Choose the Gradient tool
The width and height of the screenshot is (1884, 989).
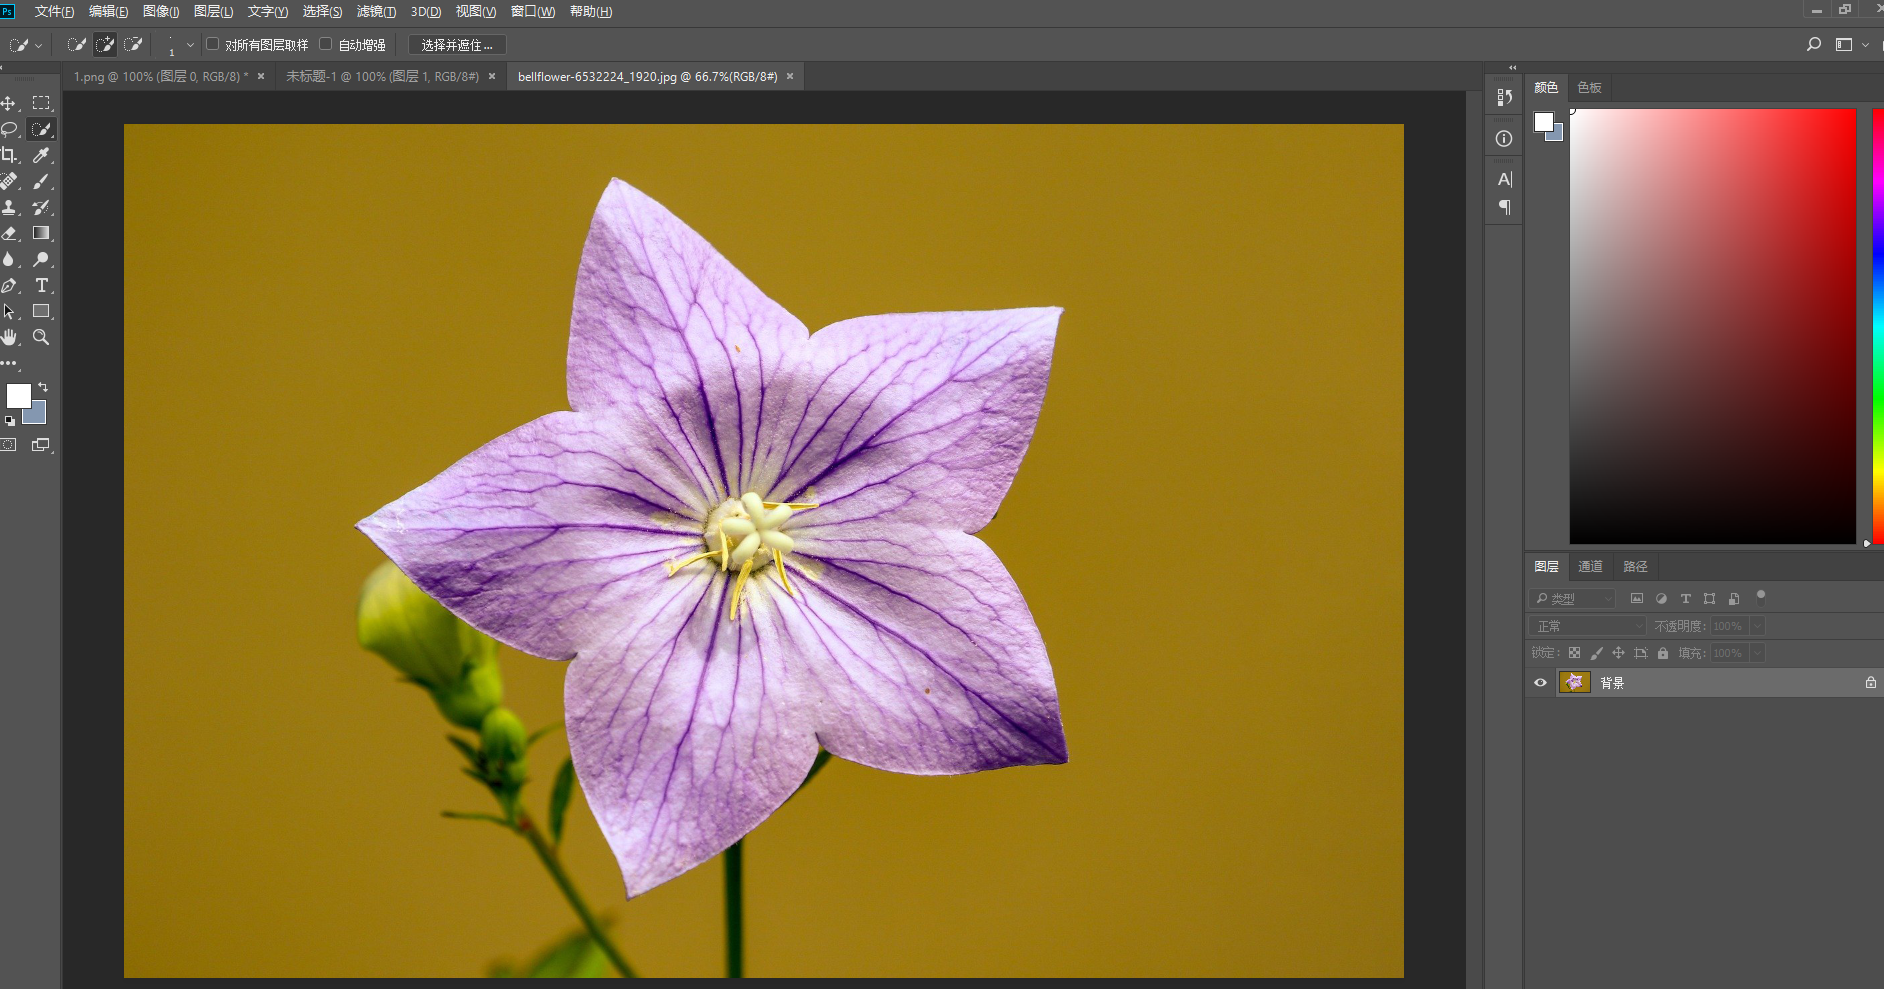coord(41,233)
